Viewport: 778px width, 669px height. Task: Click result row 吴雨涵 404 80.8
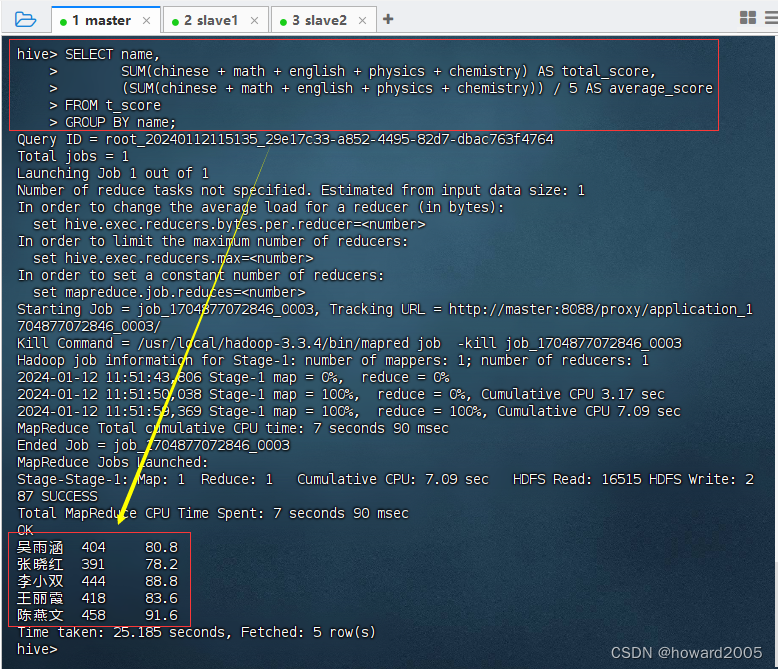97,547
